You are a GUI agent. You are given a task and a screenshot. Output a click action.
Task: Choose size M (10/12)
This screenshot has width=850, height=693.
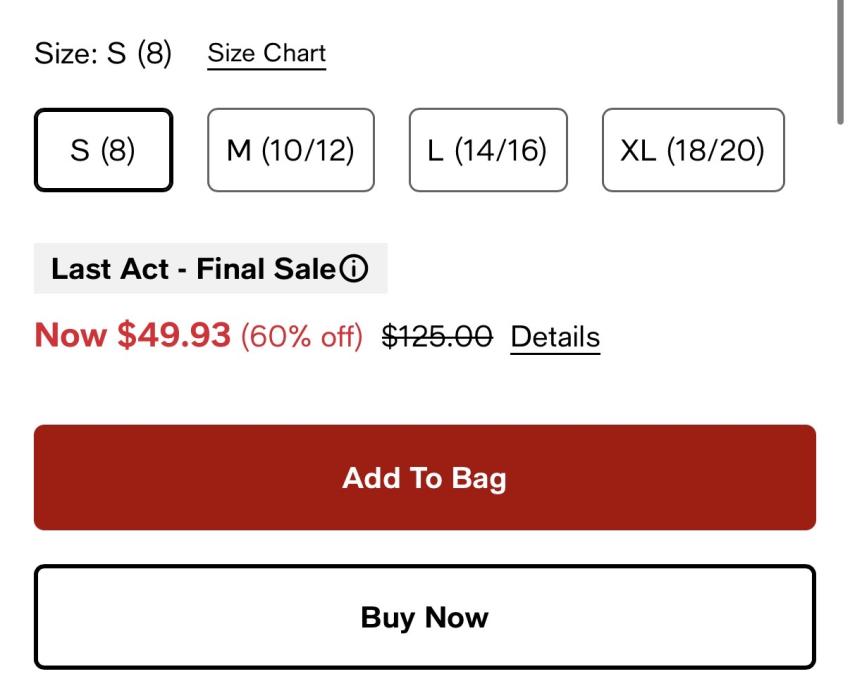[x=291, y=150]
